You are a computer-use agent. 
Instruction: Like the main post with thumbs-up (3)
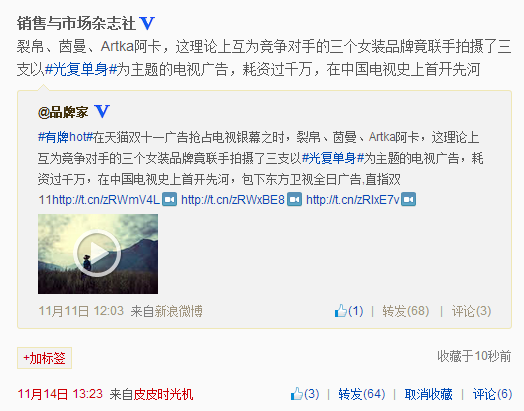click(305, 394)
